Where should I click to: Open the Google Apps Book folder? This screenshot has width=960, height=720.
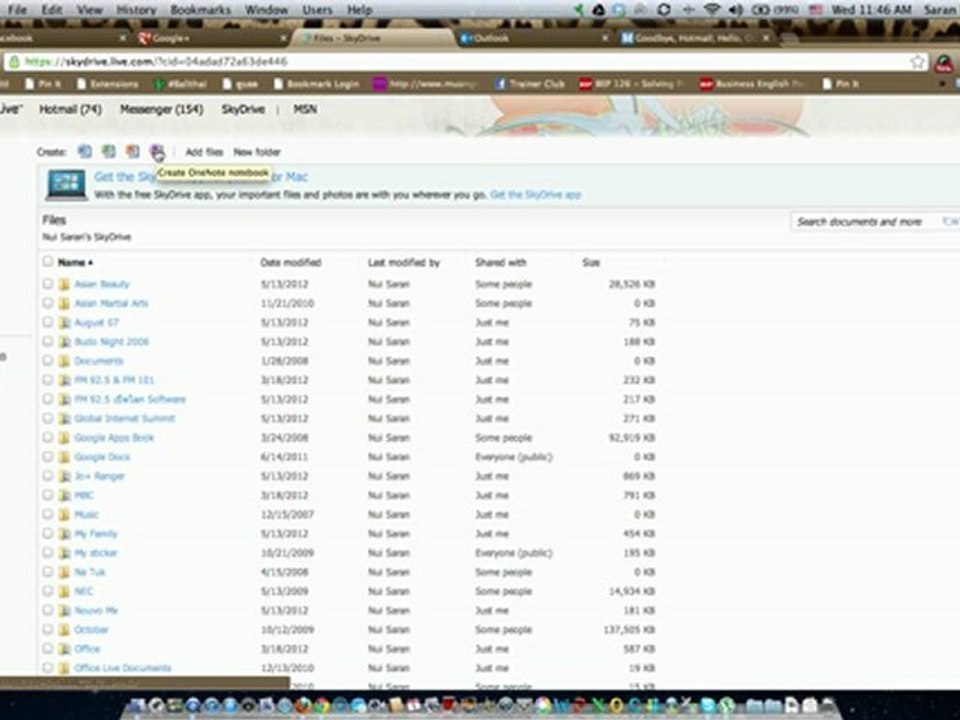click(x=114, y=438)
